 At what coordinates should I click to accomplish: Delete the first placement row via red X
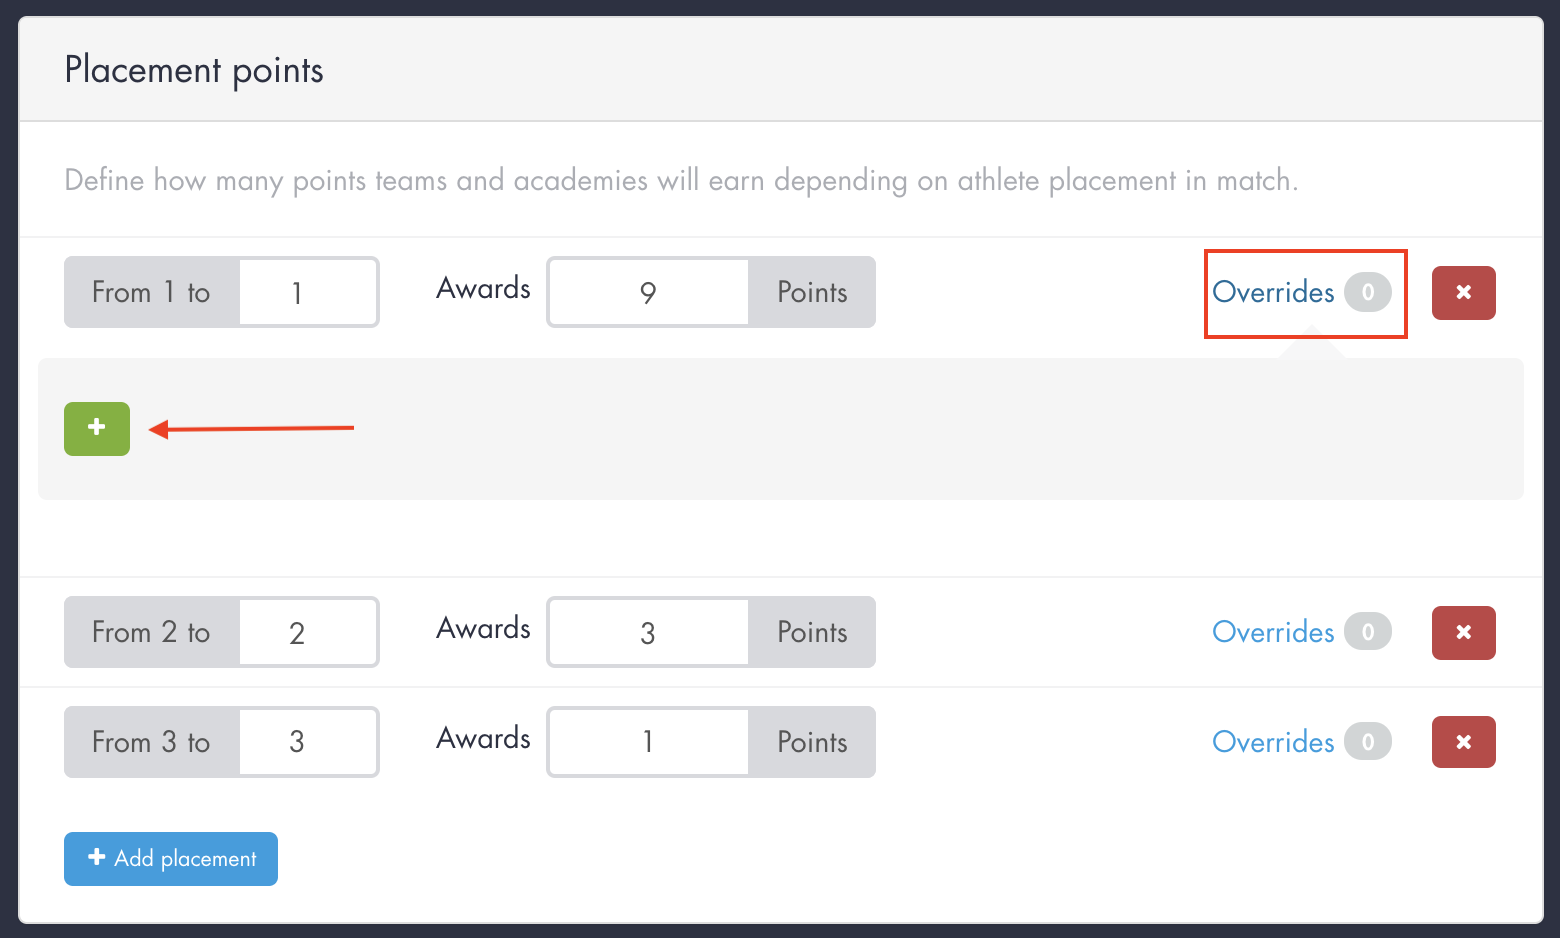(1463, 292)
